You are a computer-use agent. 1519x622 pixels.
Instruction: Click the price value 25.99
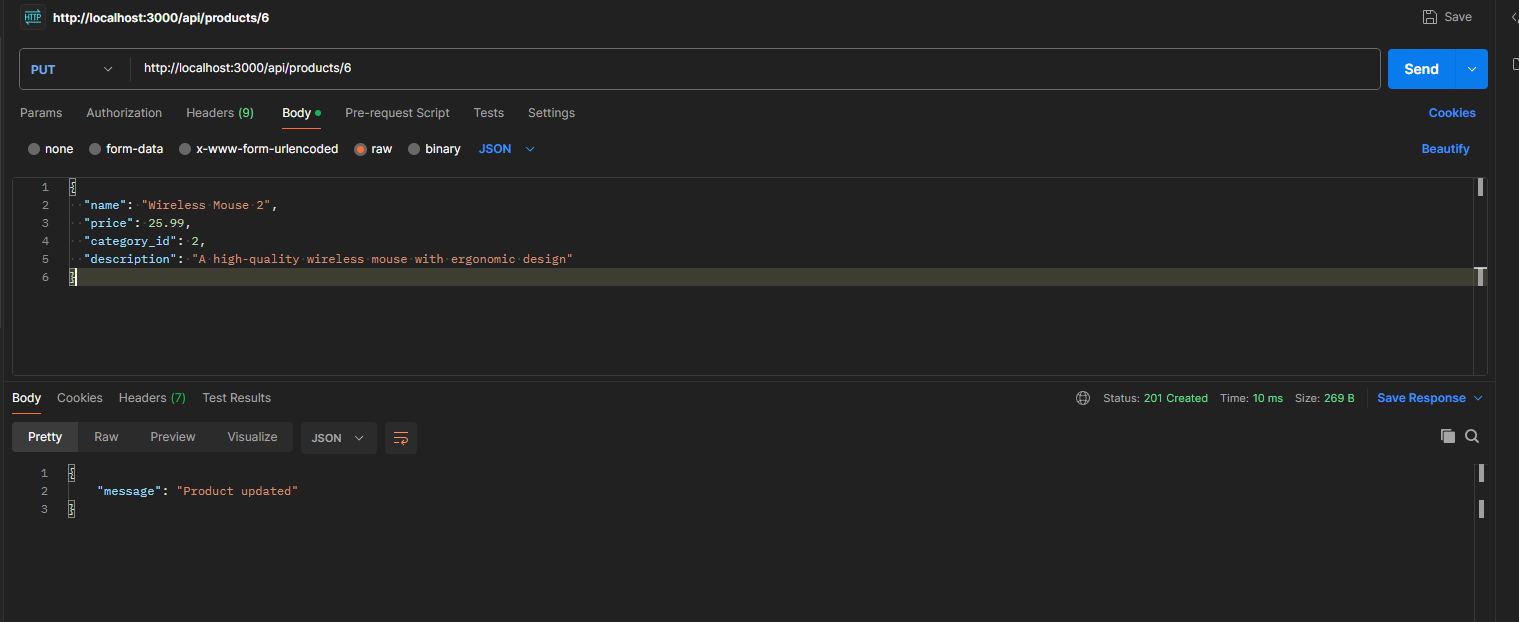(166, 223)
